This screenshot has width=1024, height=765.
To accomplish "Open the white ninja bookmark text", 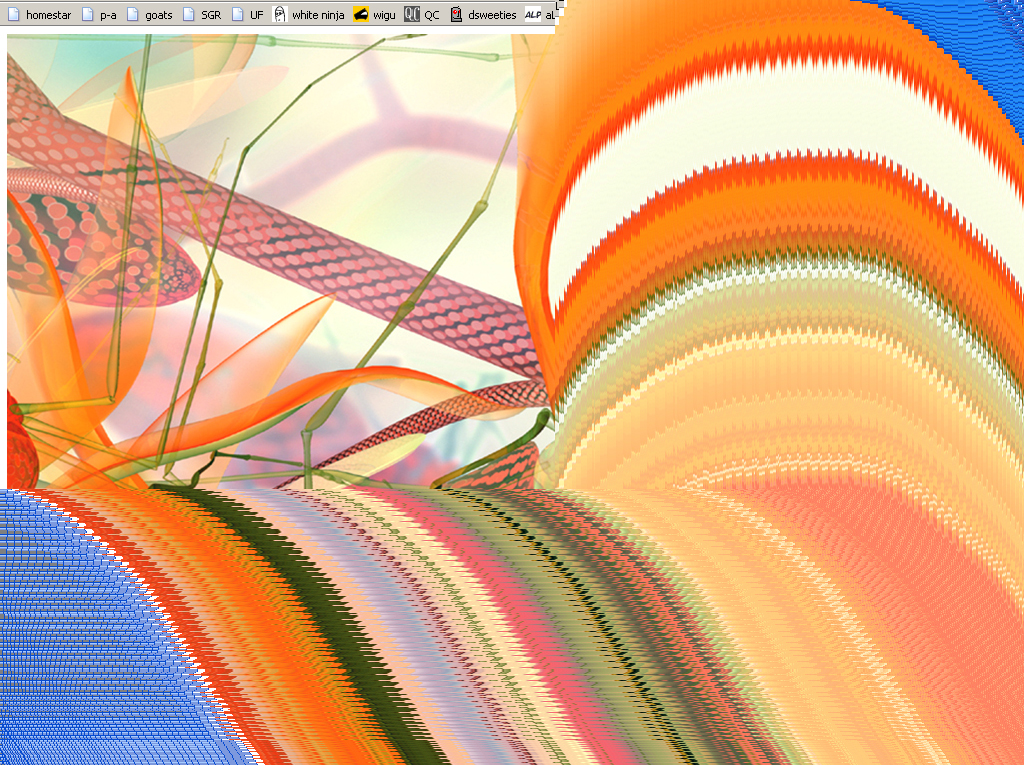I will coord(318,15).
